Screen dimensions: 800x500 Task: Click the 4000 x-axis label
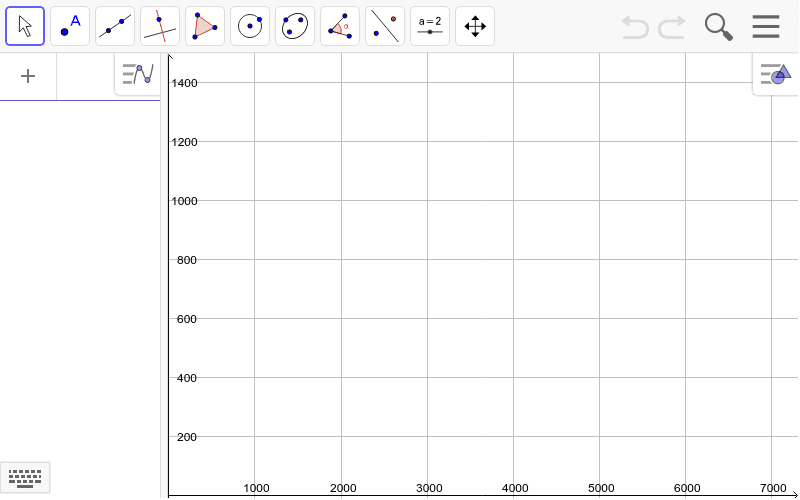point(515,489)
